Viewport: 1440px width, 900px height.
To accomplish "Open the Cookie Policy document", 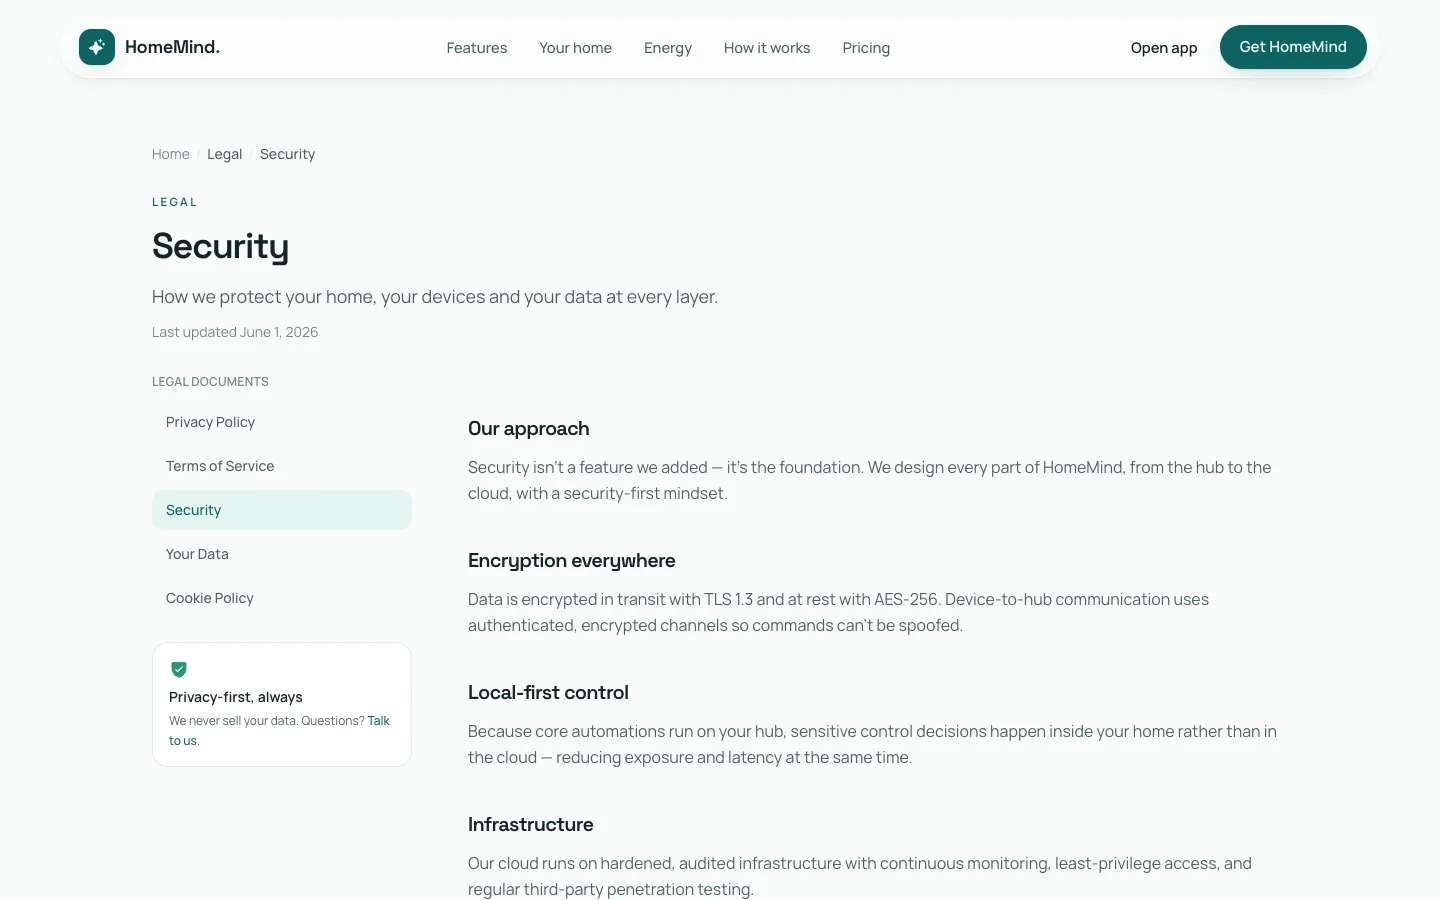I will tap(282, 598).
